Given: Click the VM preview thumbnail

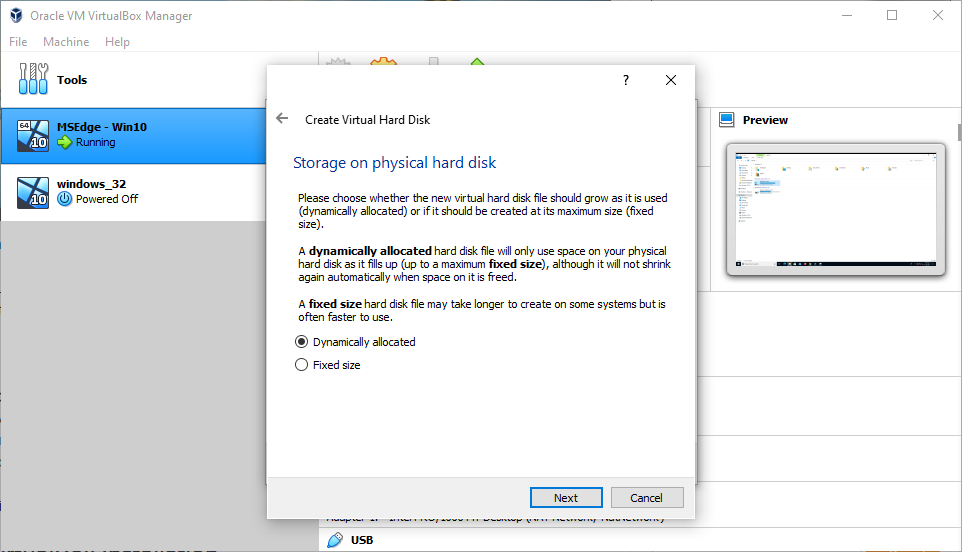Looking at the screenshot, I should point(836,210).
